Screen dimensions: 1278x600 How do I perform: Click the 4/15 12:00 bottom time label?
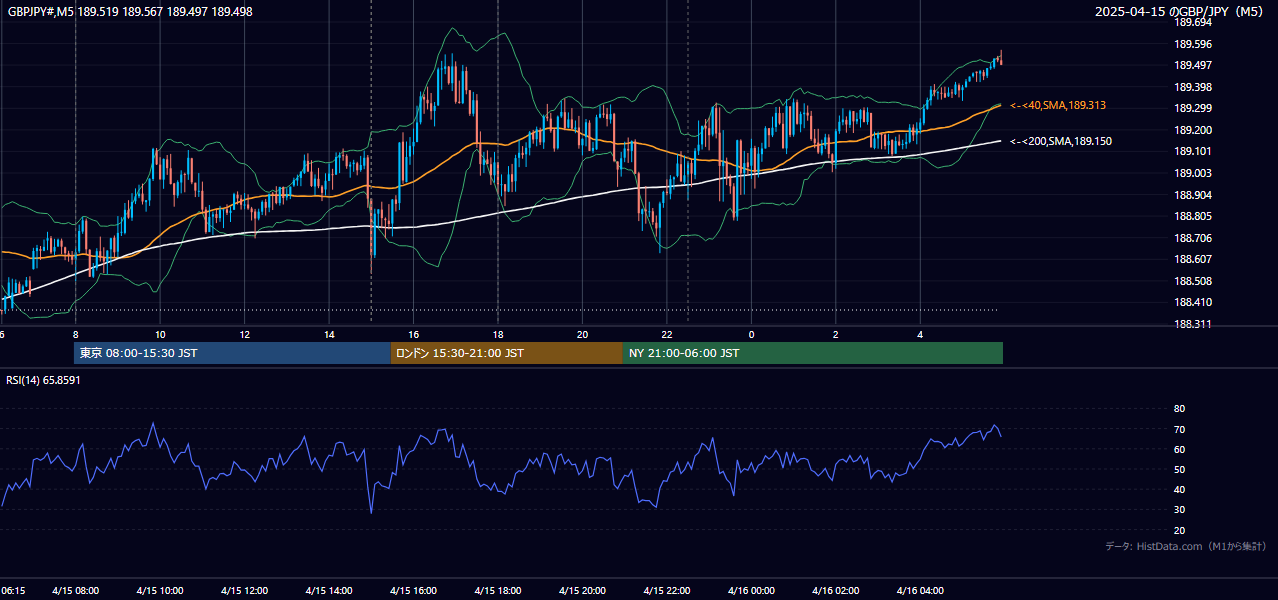[244, 591]
